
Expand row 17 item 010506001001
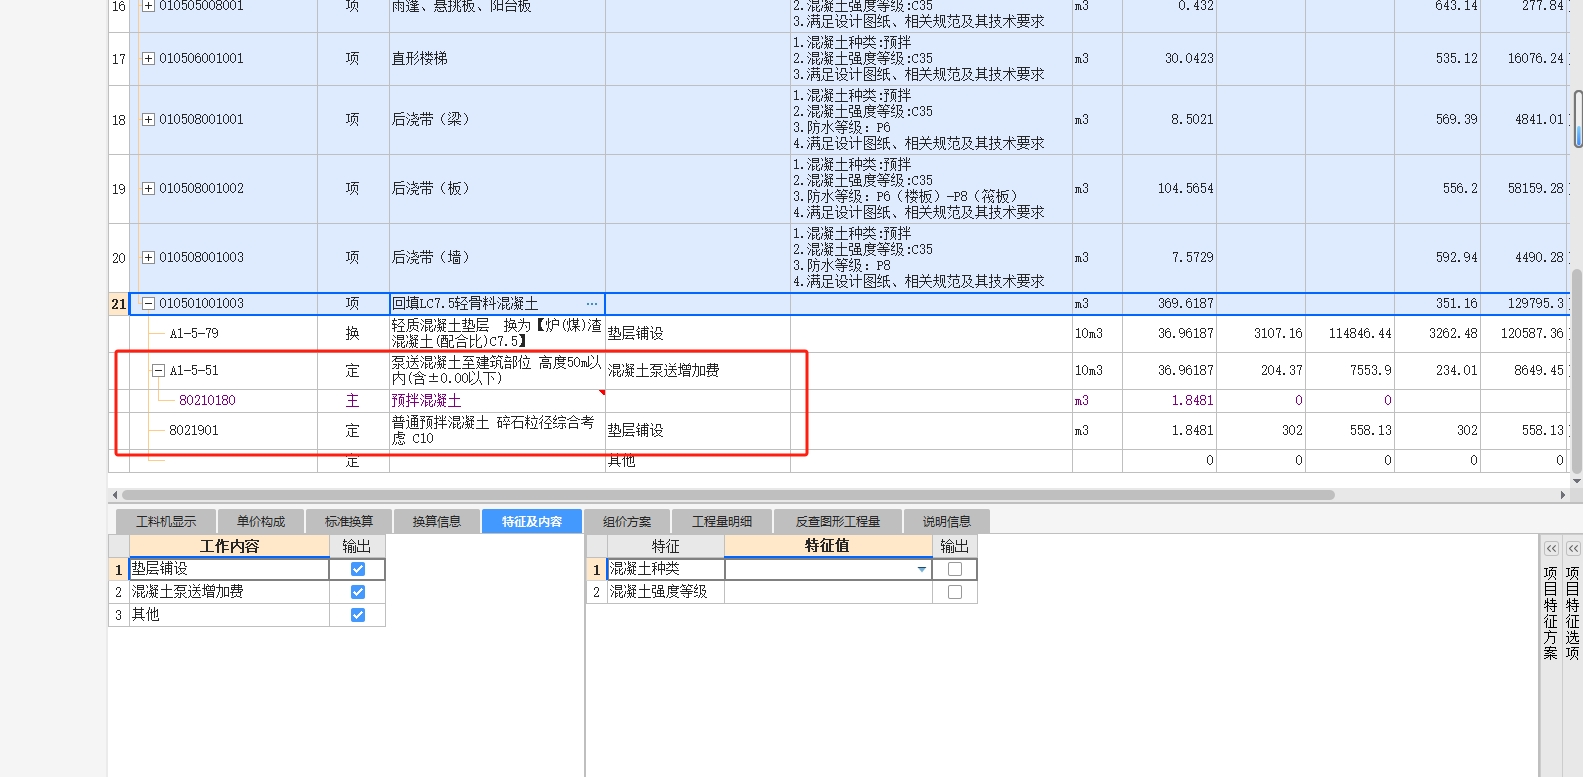point(148,59)
